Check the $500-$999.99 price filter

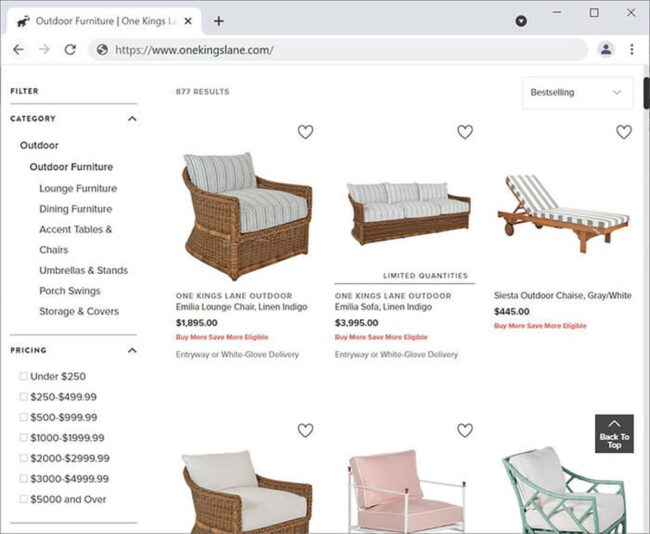pos(24,417)
